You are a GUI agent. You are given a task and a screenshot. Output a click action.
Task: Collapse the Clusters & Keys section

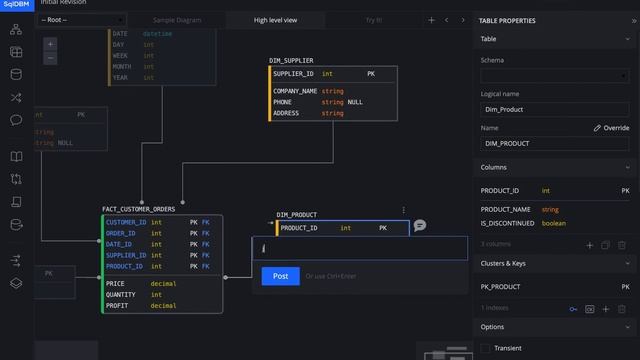[627, 264]
